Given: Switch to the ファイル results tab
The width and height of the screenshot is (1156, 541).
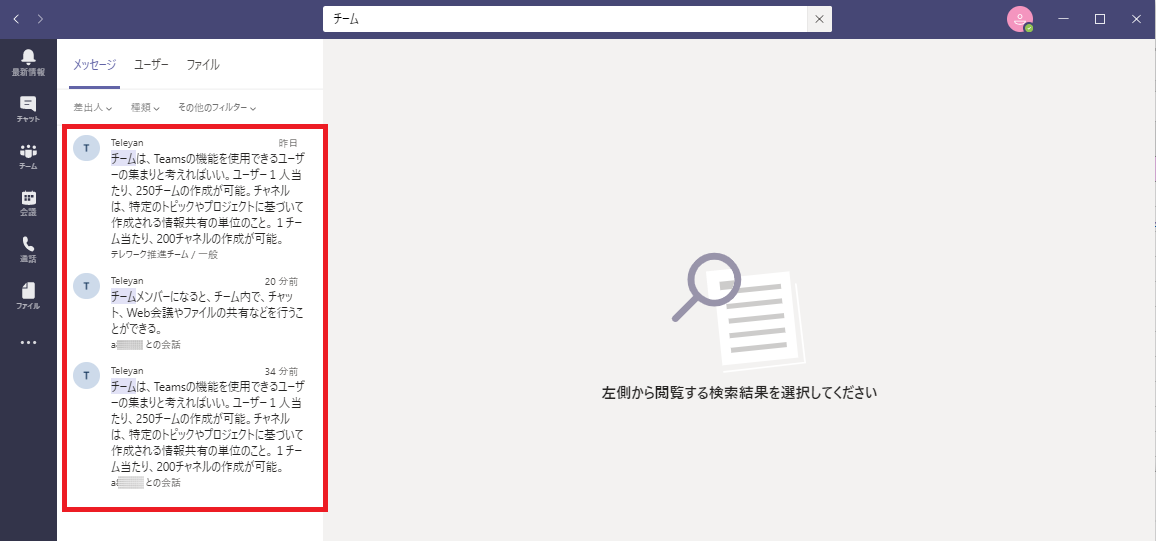Looking at the screenshot, I should (x=203, y=65).
